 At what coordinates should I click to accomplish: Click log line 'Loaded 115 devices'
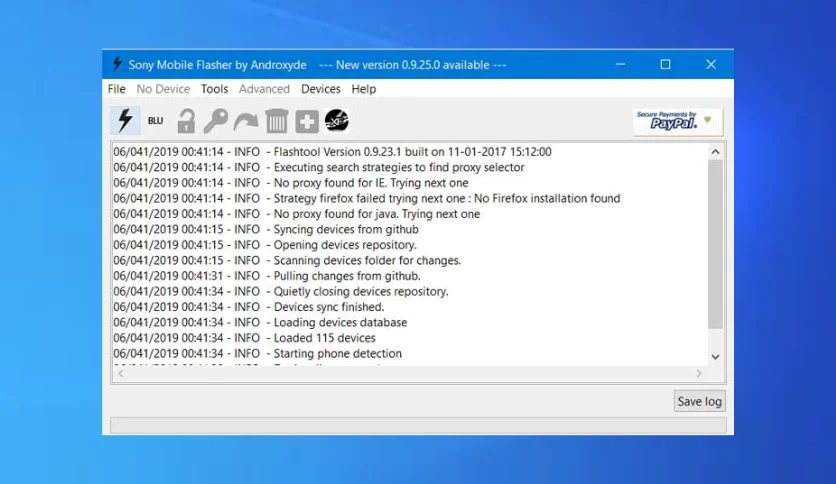tap(244, 337)
